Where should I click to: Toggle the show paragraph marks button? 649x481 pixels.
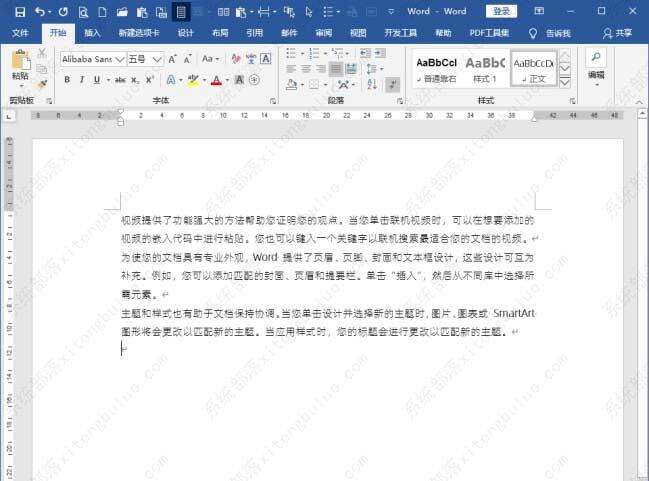pos(392,84)
